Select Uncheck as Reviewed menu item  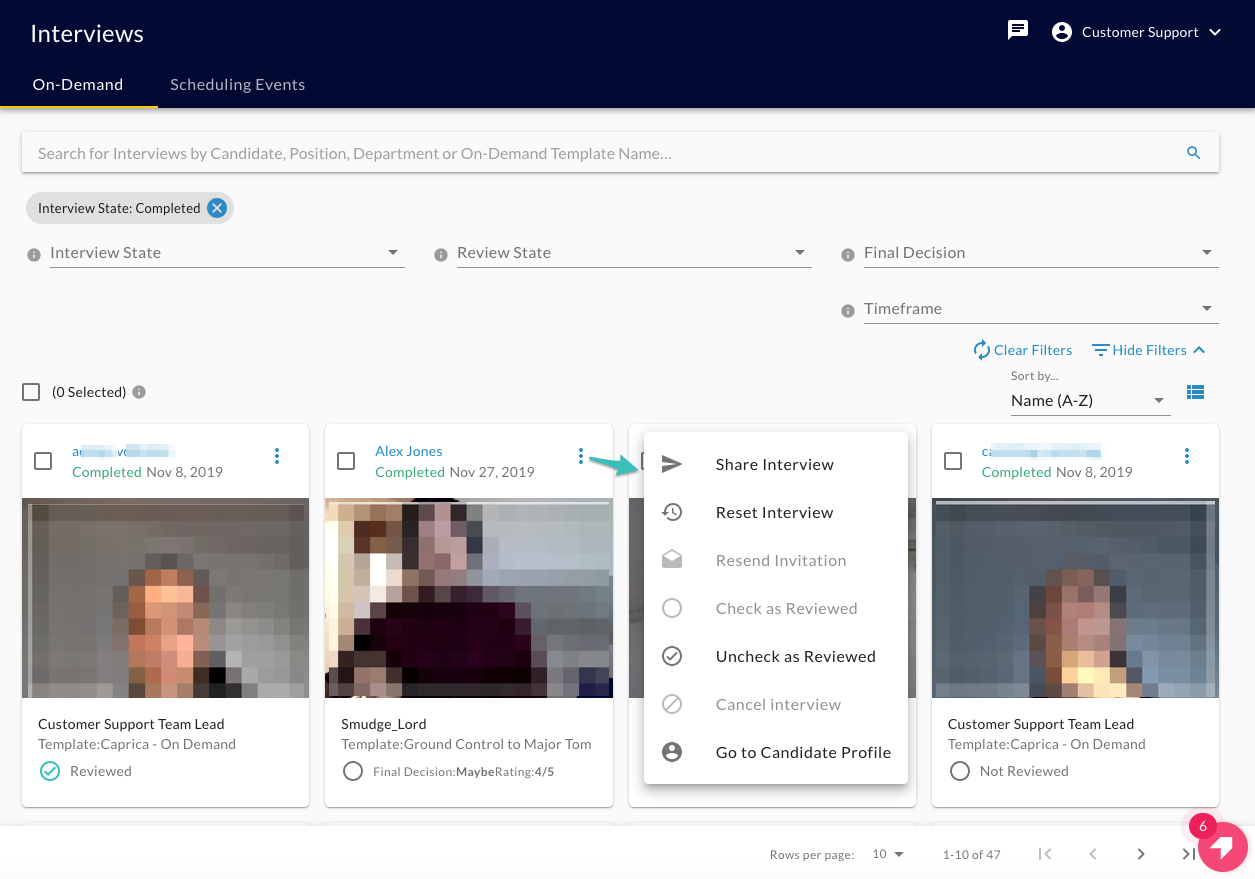(776, 656)
